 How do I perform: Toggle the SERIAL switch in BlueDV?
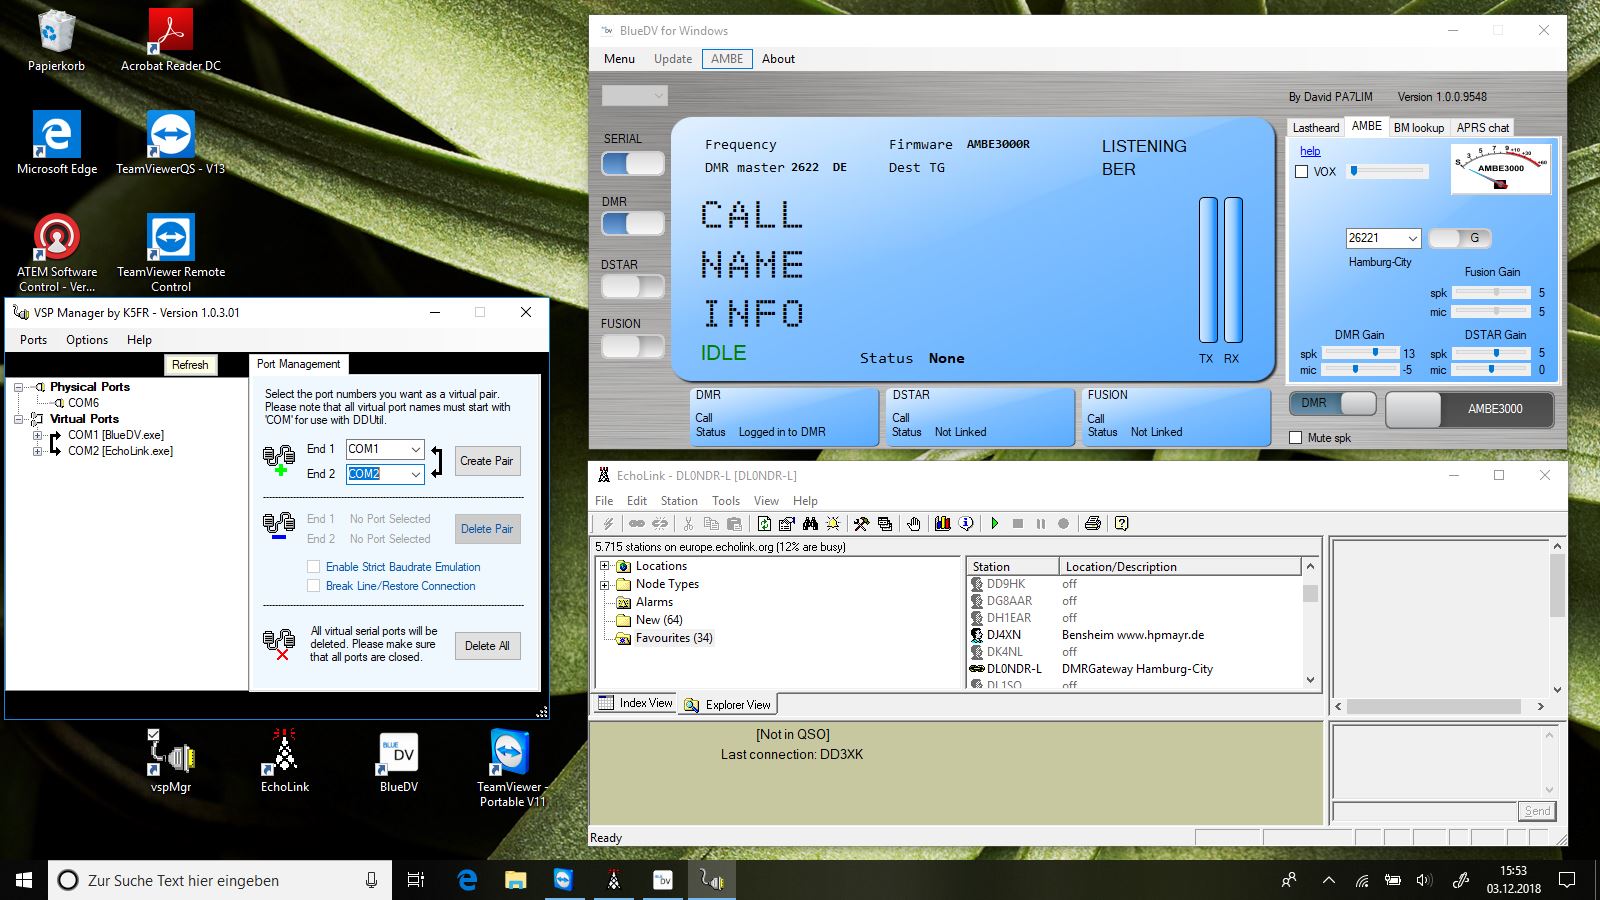633,163
